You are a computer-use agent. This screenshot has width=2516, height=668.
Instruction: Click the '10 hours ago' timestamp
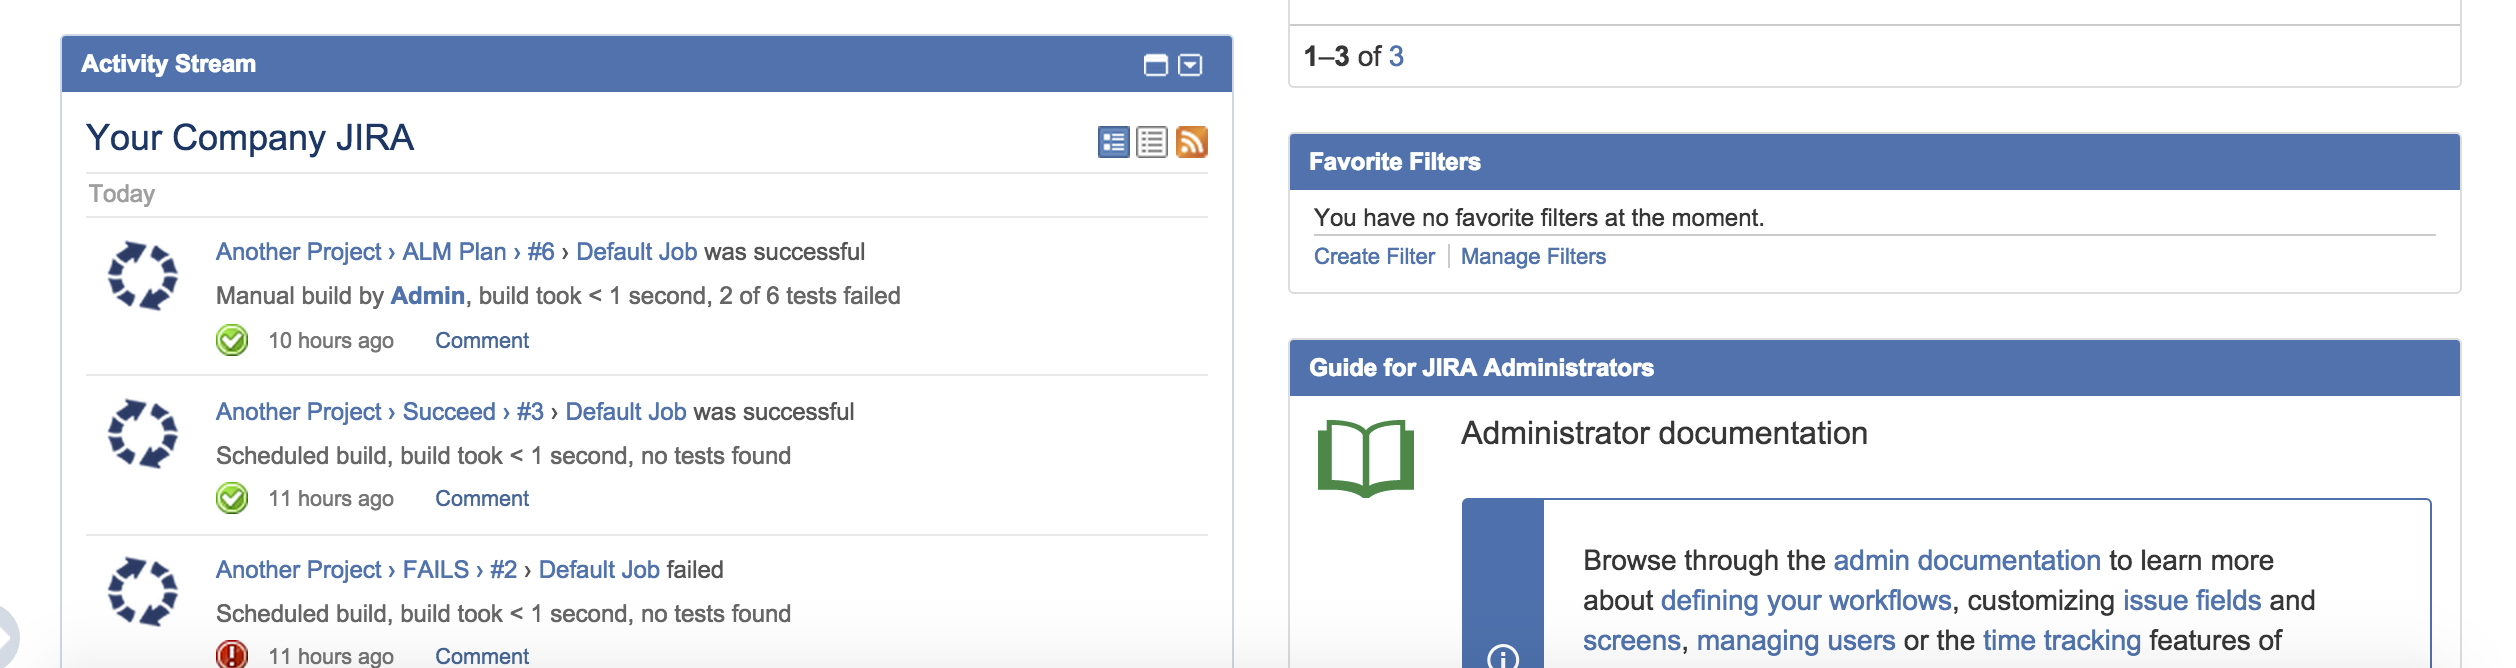(x=331, y=341)
